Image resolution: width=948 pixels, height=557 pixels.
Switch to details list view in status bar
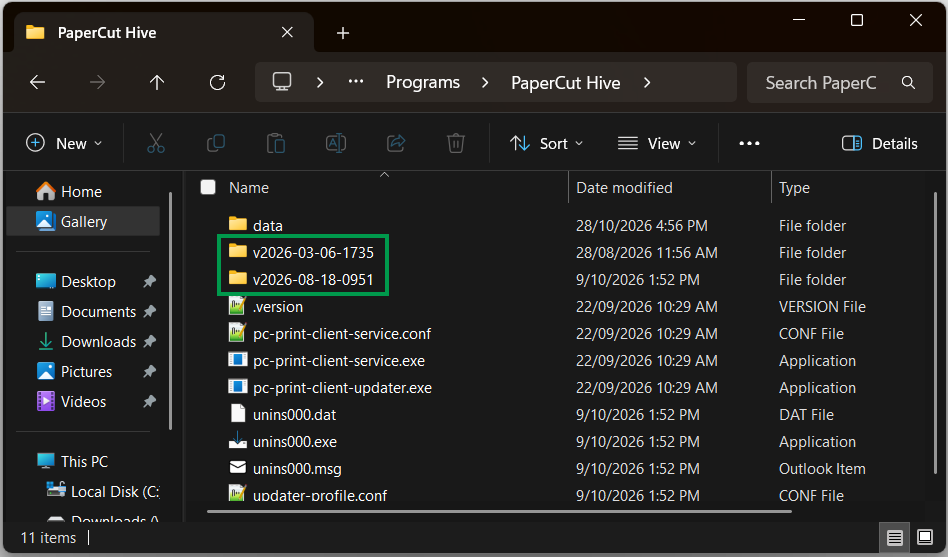pos(895,537)
